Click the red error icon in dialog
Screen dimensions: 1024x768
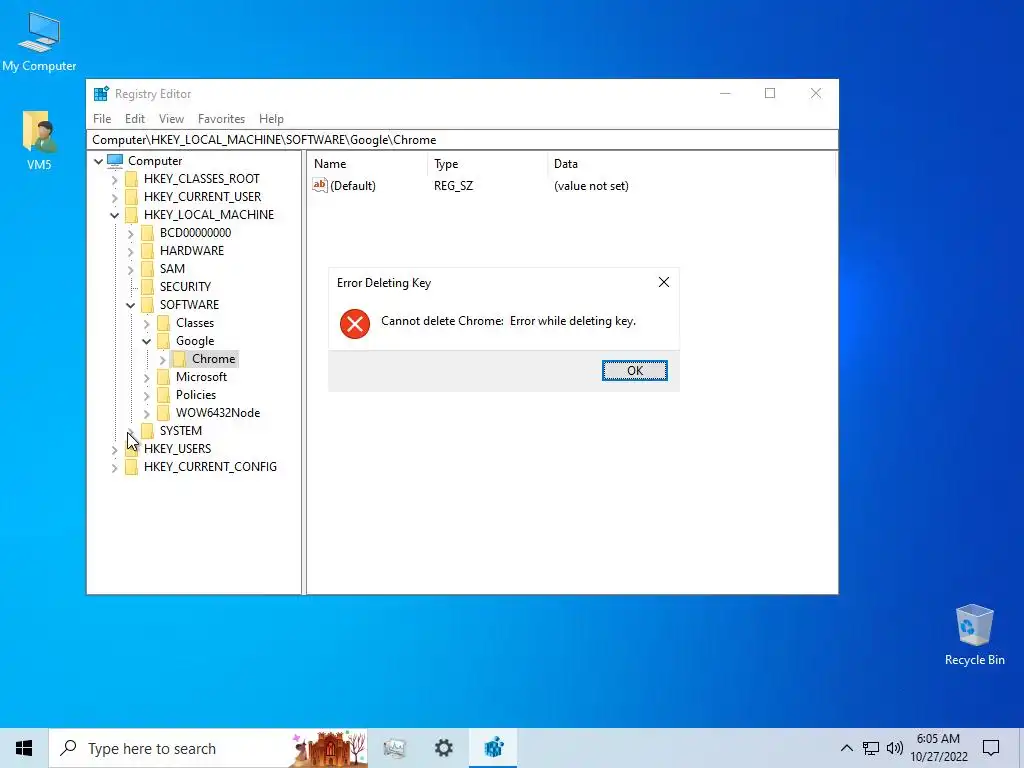tap(355, 323)
